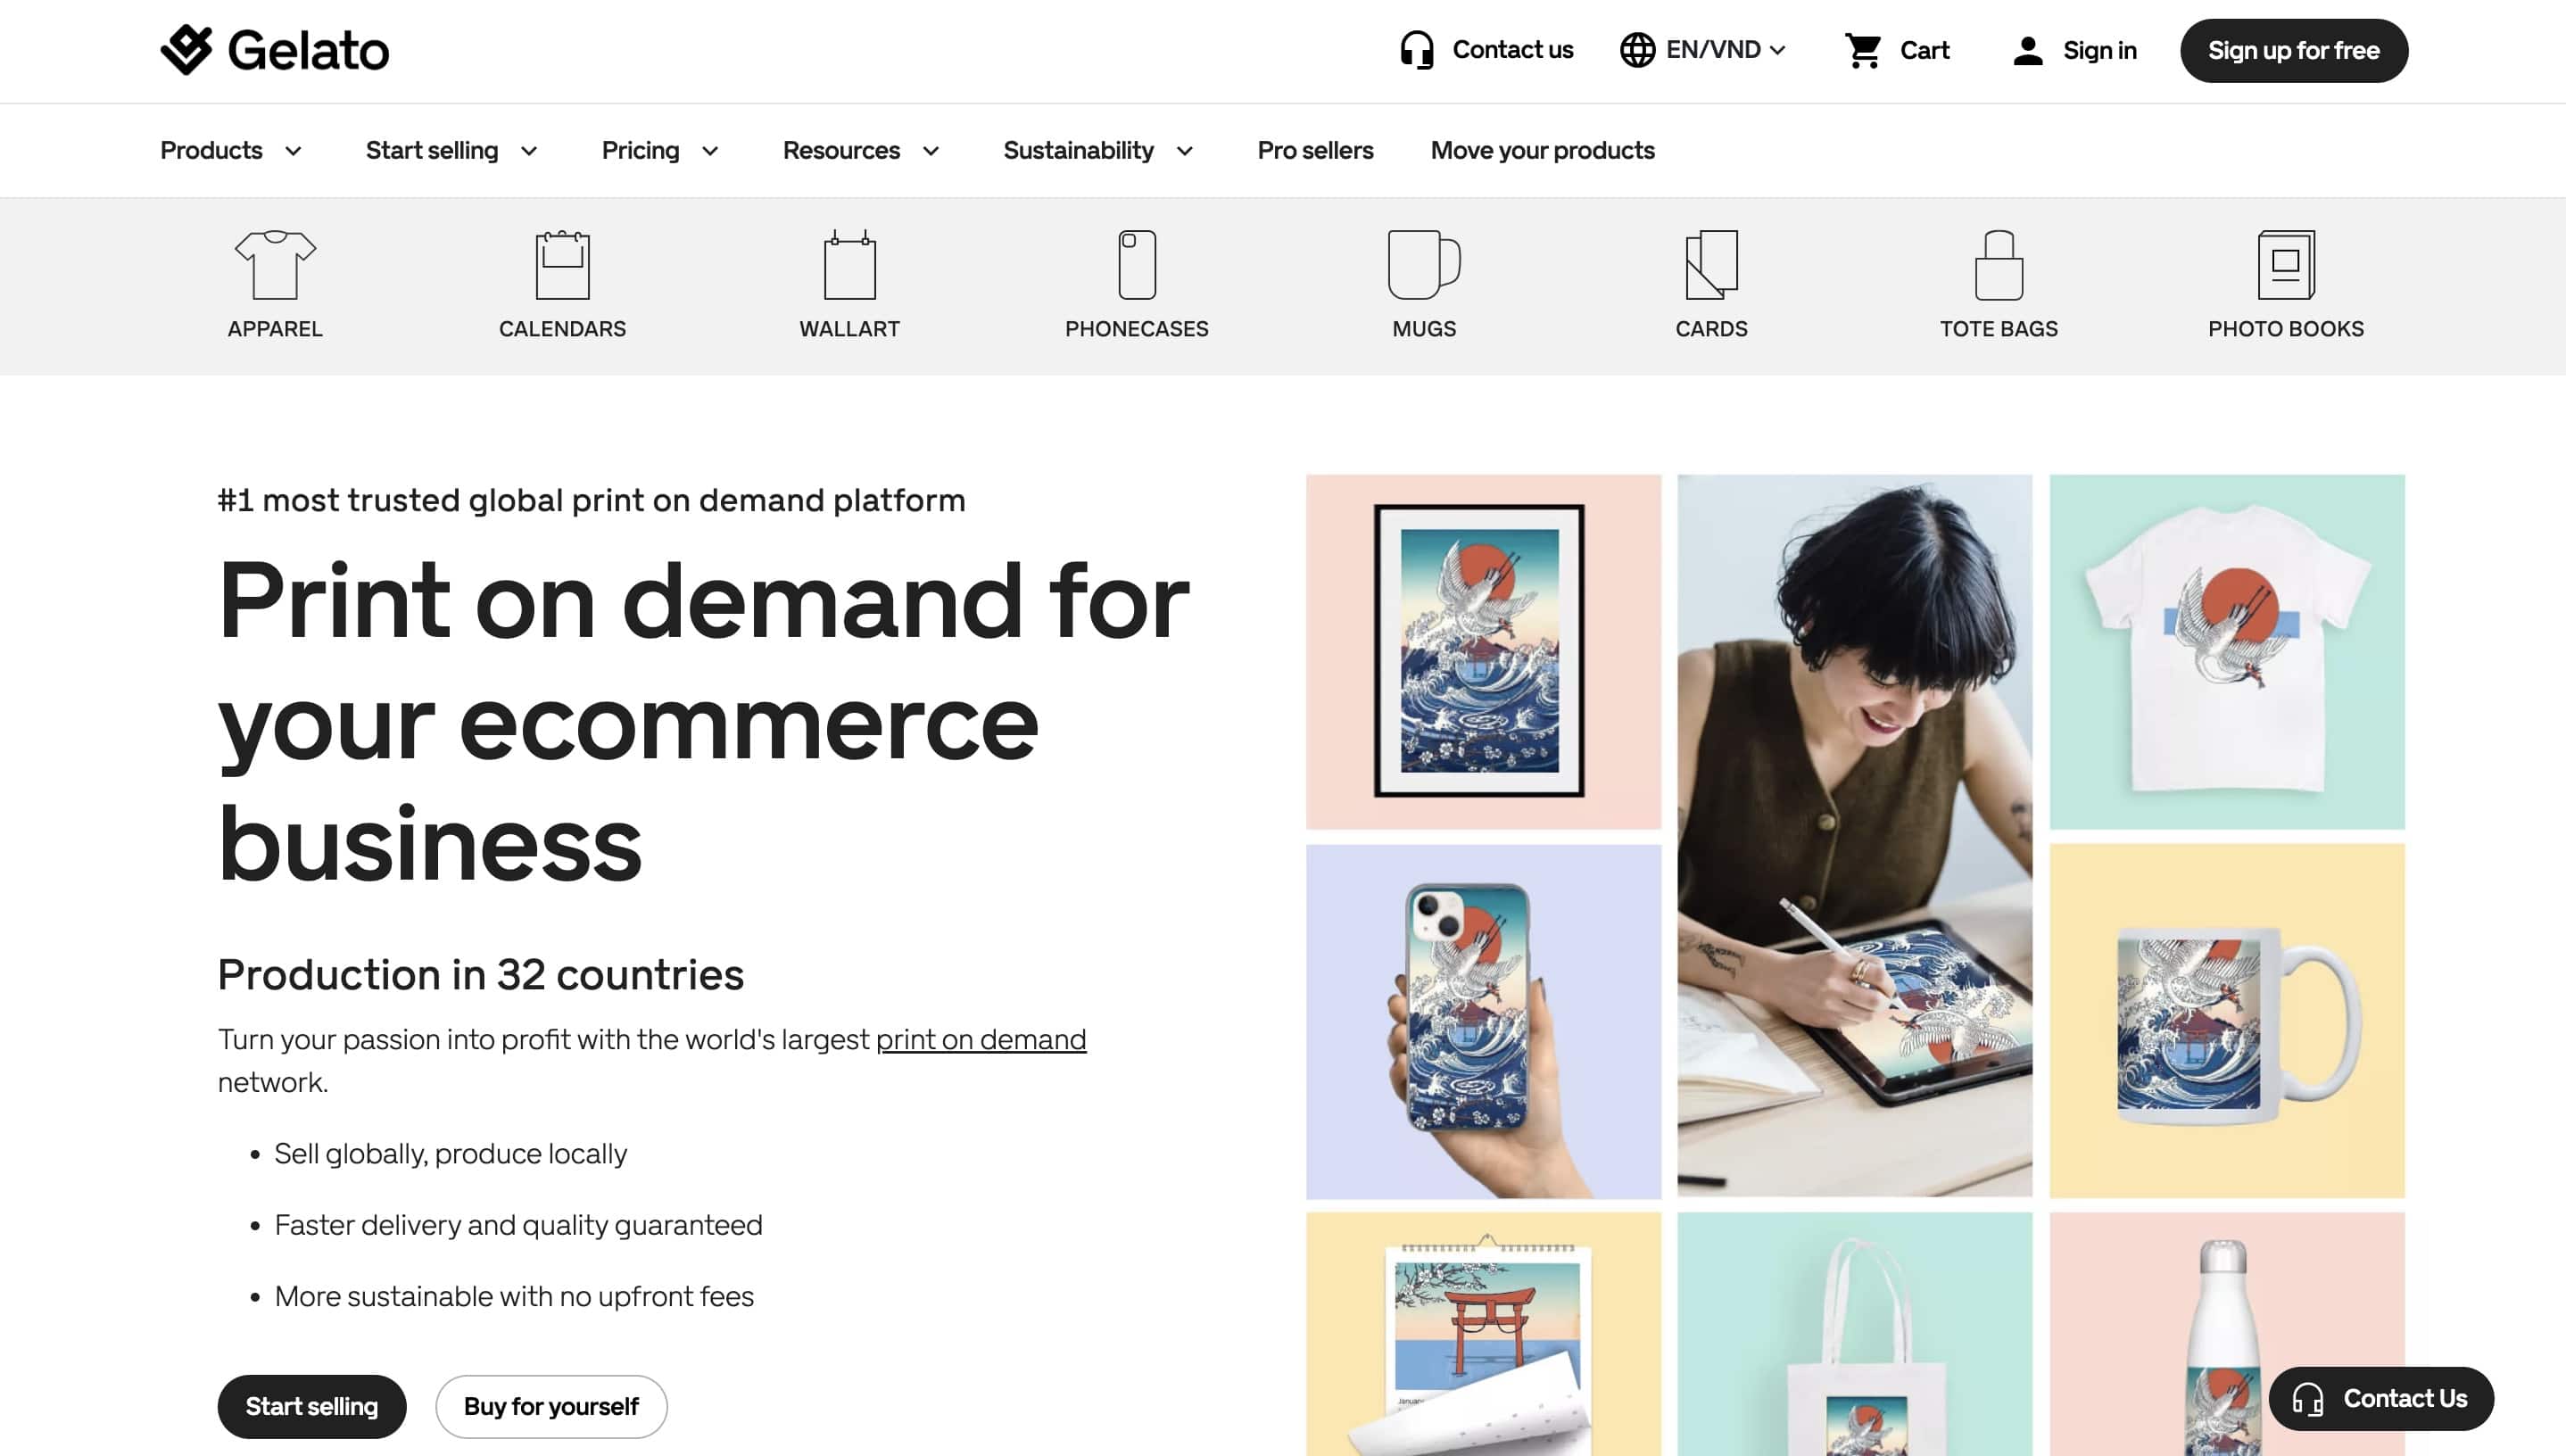Screen dimensions: 2566x1456
Task: Select the Wallart category icon
Action: tap(849, 265)
